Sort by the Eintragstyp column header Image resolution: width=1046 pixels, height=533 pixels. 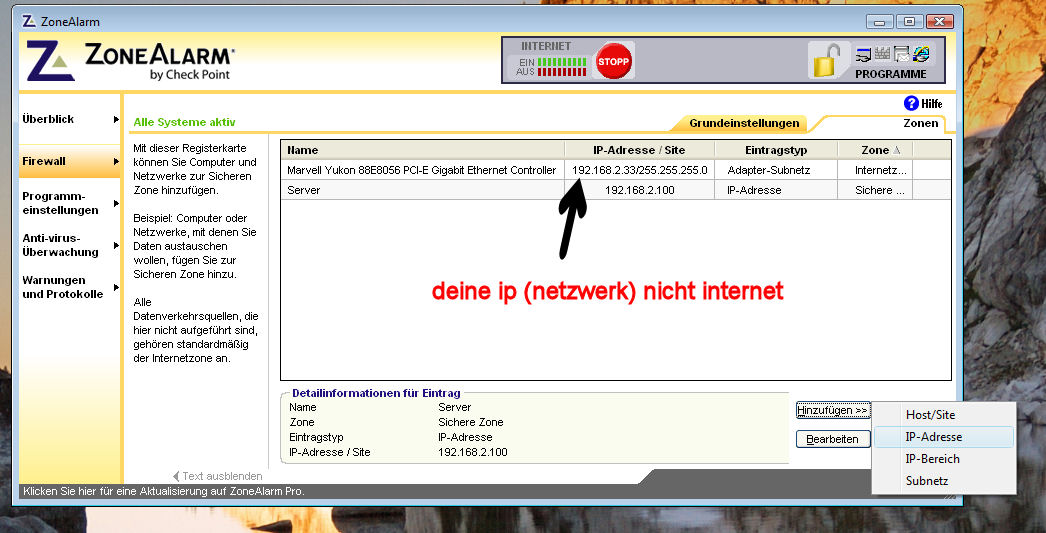point(776,150)
